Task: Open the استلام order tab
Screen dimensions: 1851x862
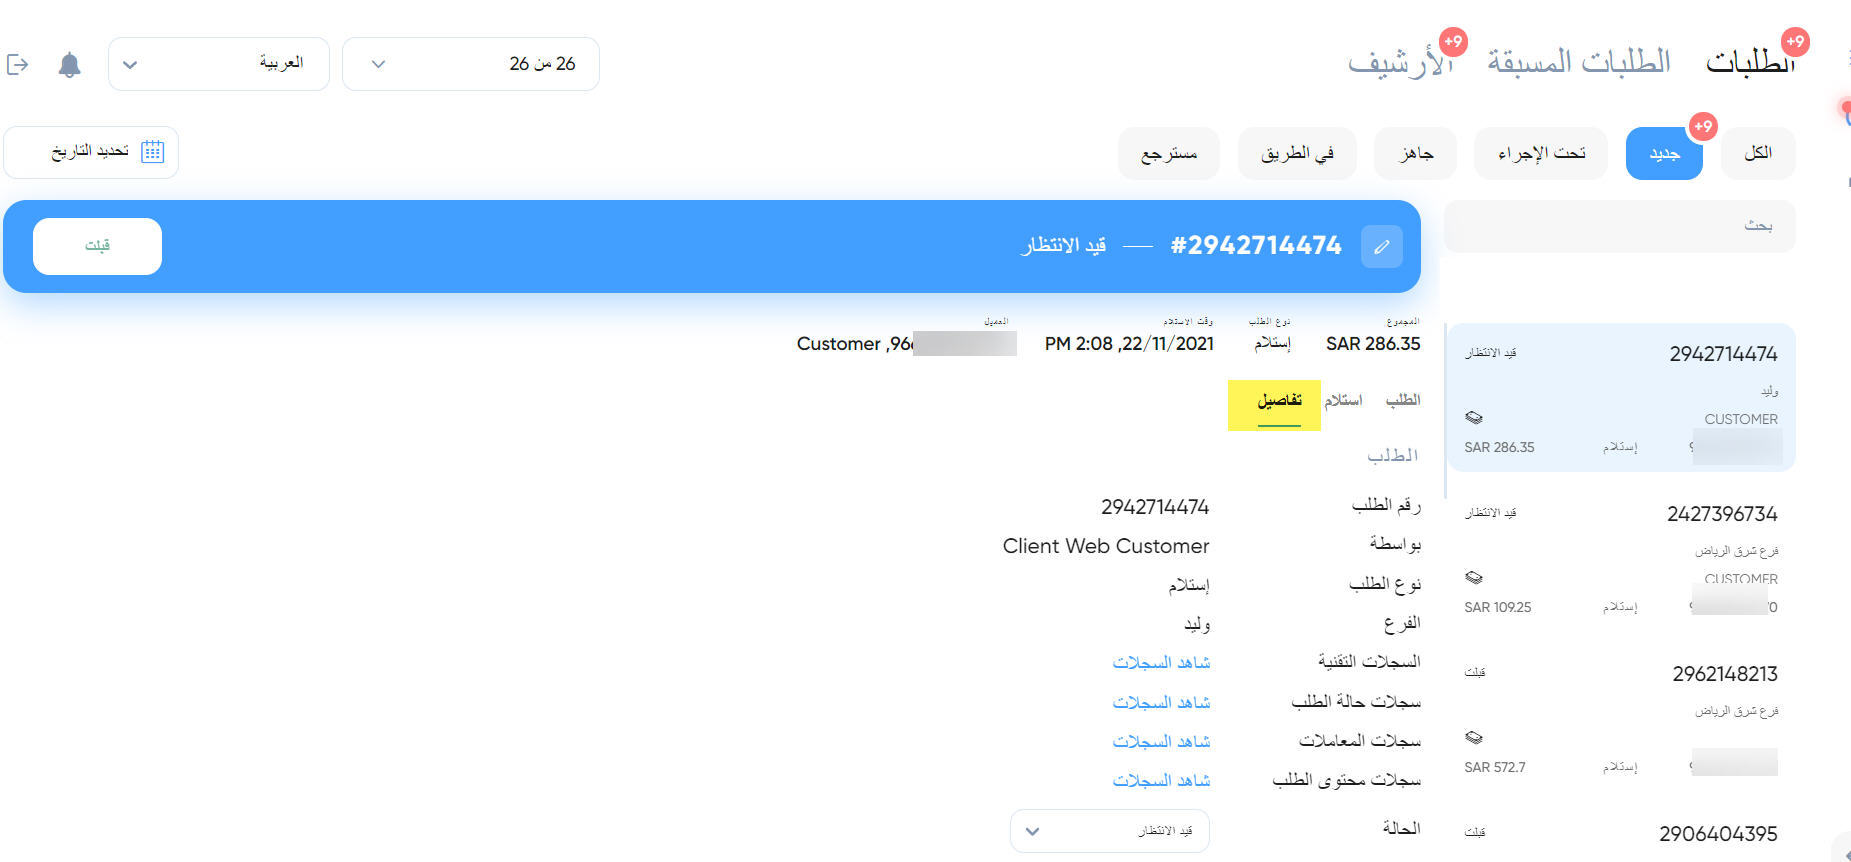Action: tap(1343, 401)
